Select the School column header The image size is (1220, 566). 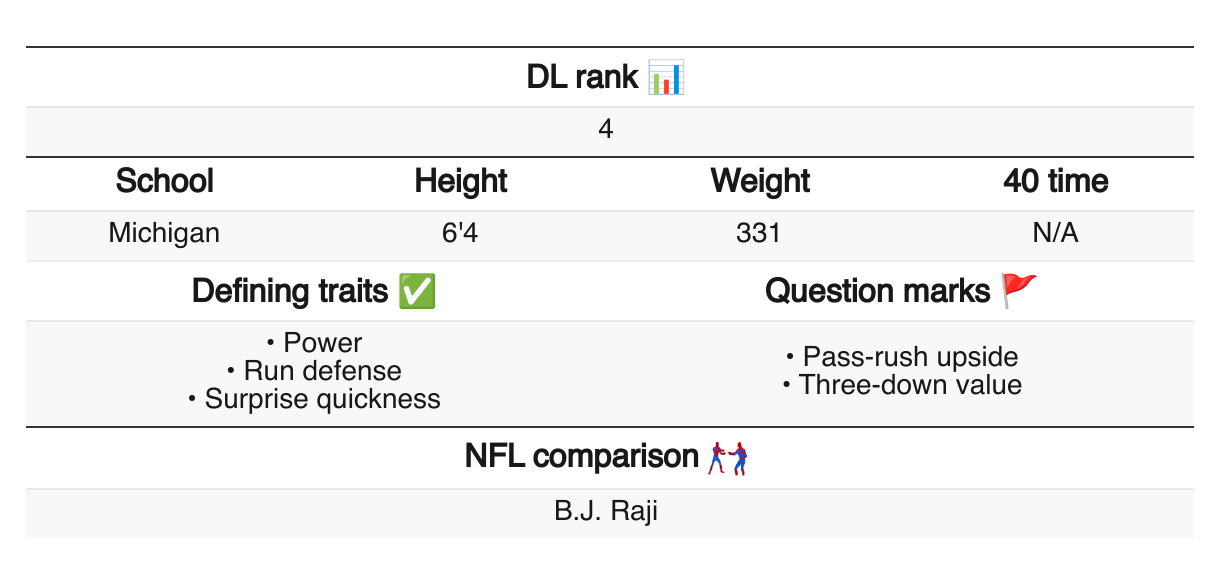[x=165, y=182]
